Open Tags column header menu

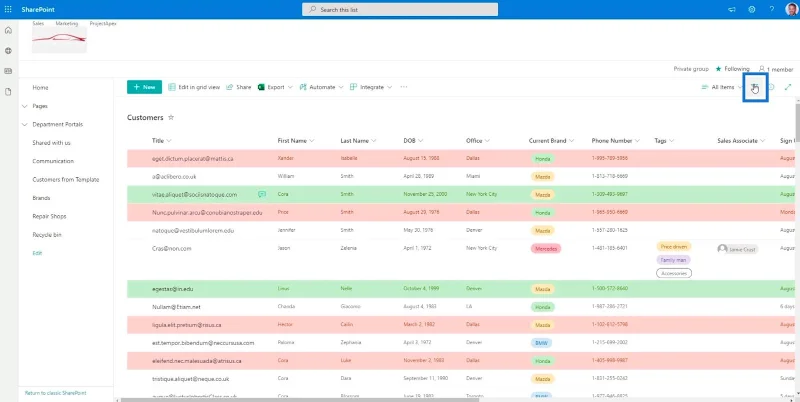(664, 141)
